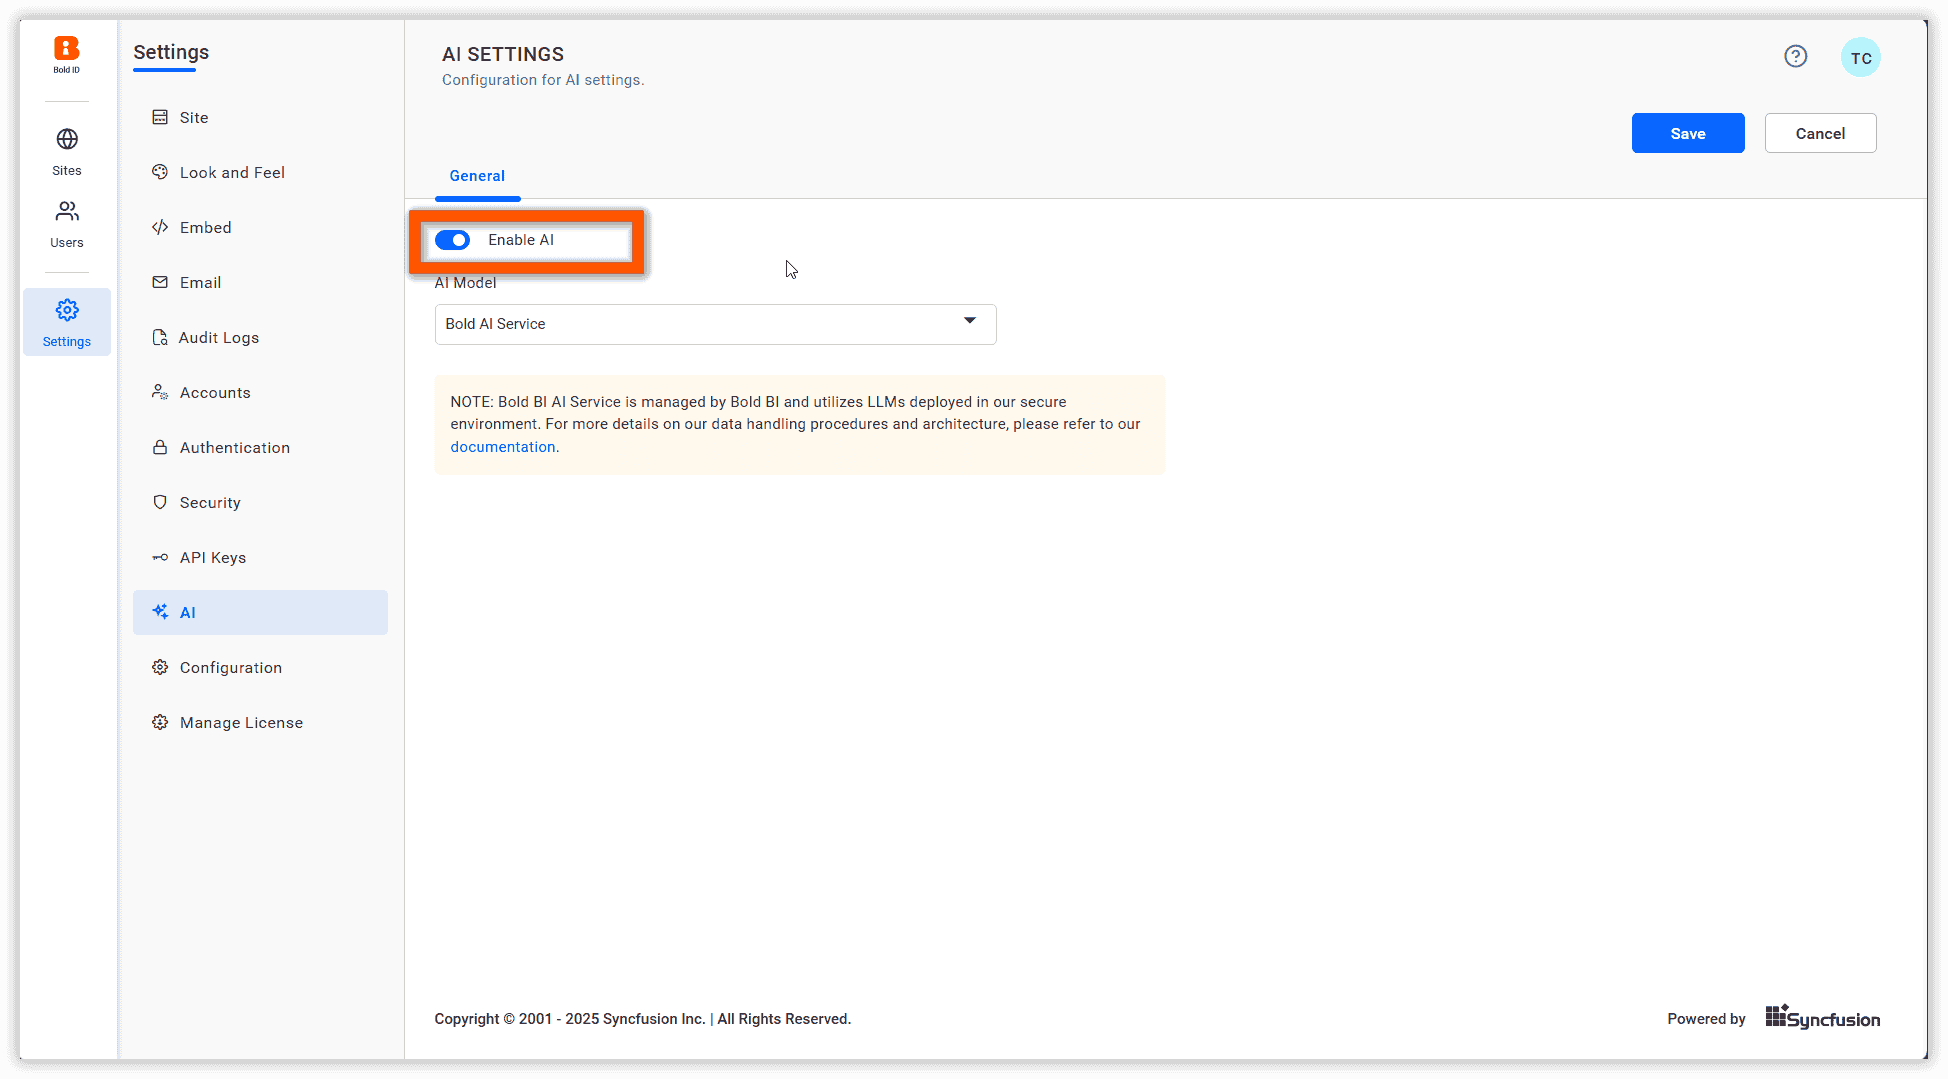The image size is (1948, 1079).
Task: Open the TC profile avatar
Action: click(x=1860, y=57)
